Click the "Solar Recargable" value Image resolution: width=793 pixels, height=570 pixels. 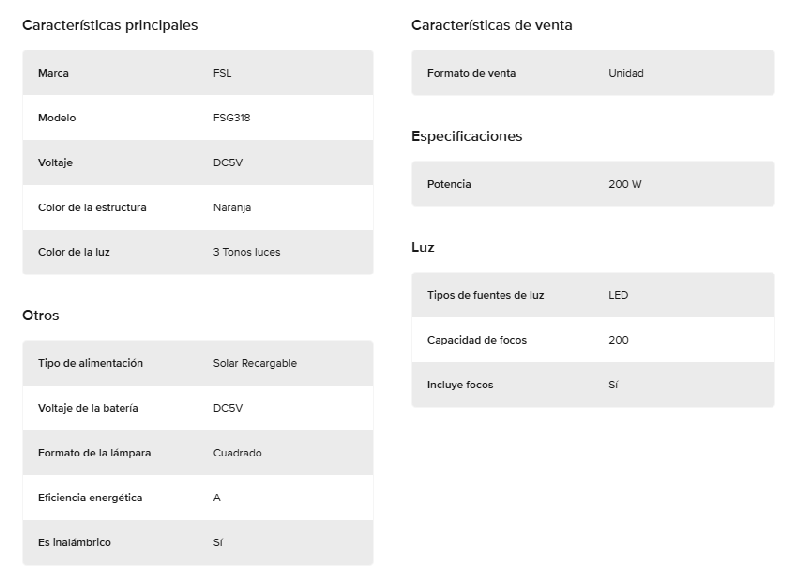[x=254, y=363]
